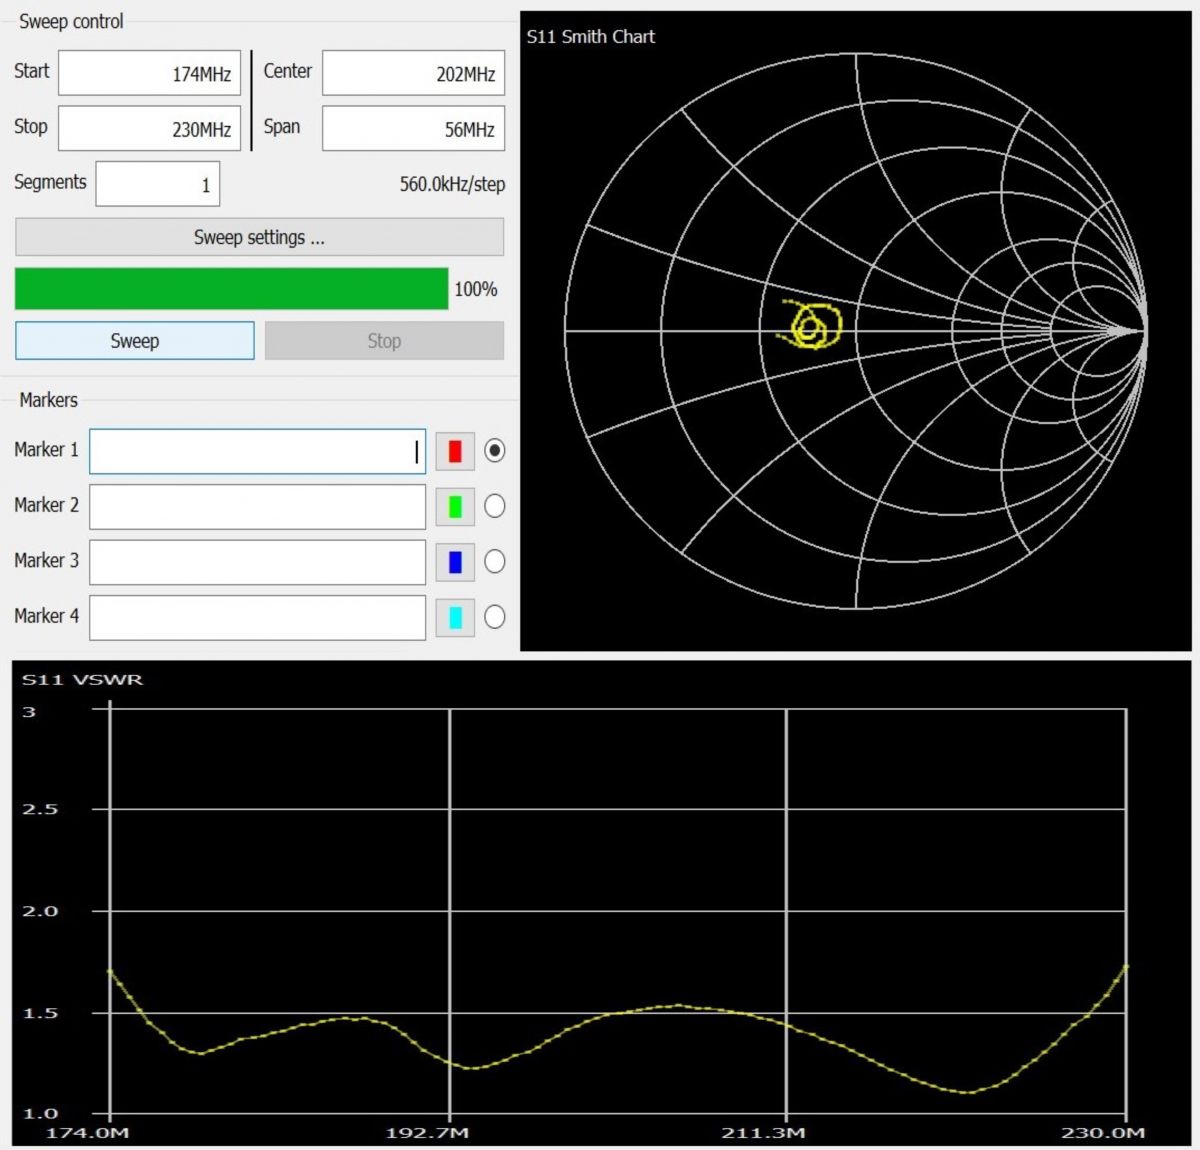The height and width of the screenshot is (1150, 1200).
Task: Click the 211.3M axis label on VSWR chart
Action: pyautogui.click(x=763, y=1133)
